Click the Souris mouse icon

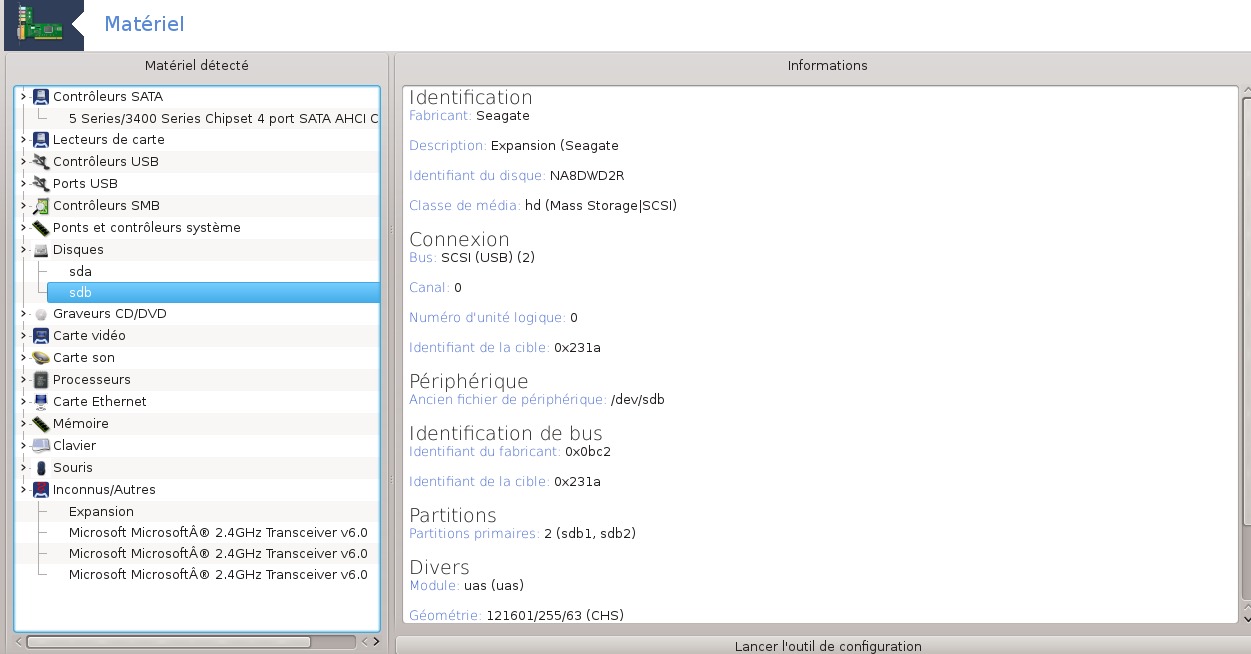tap(41, 468)
